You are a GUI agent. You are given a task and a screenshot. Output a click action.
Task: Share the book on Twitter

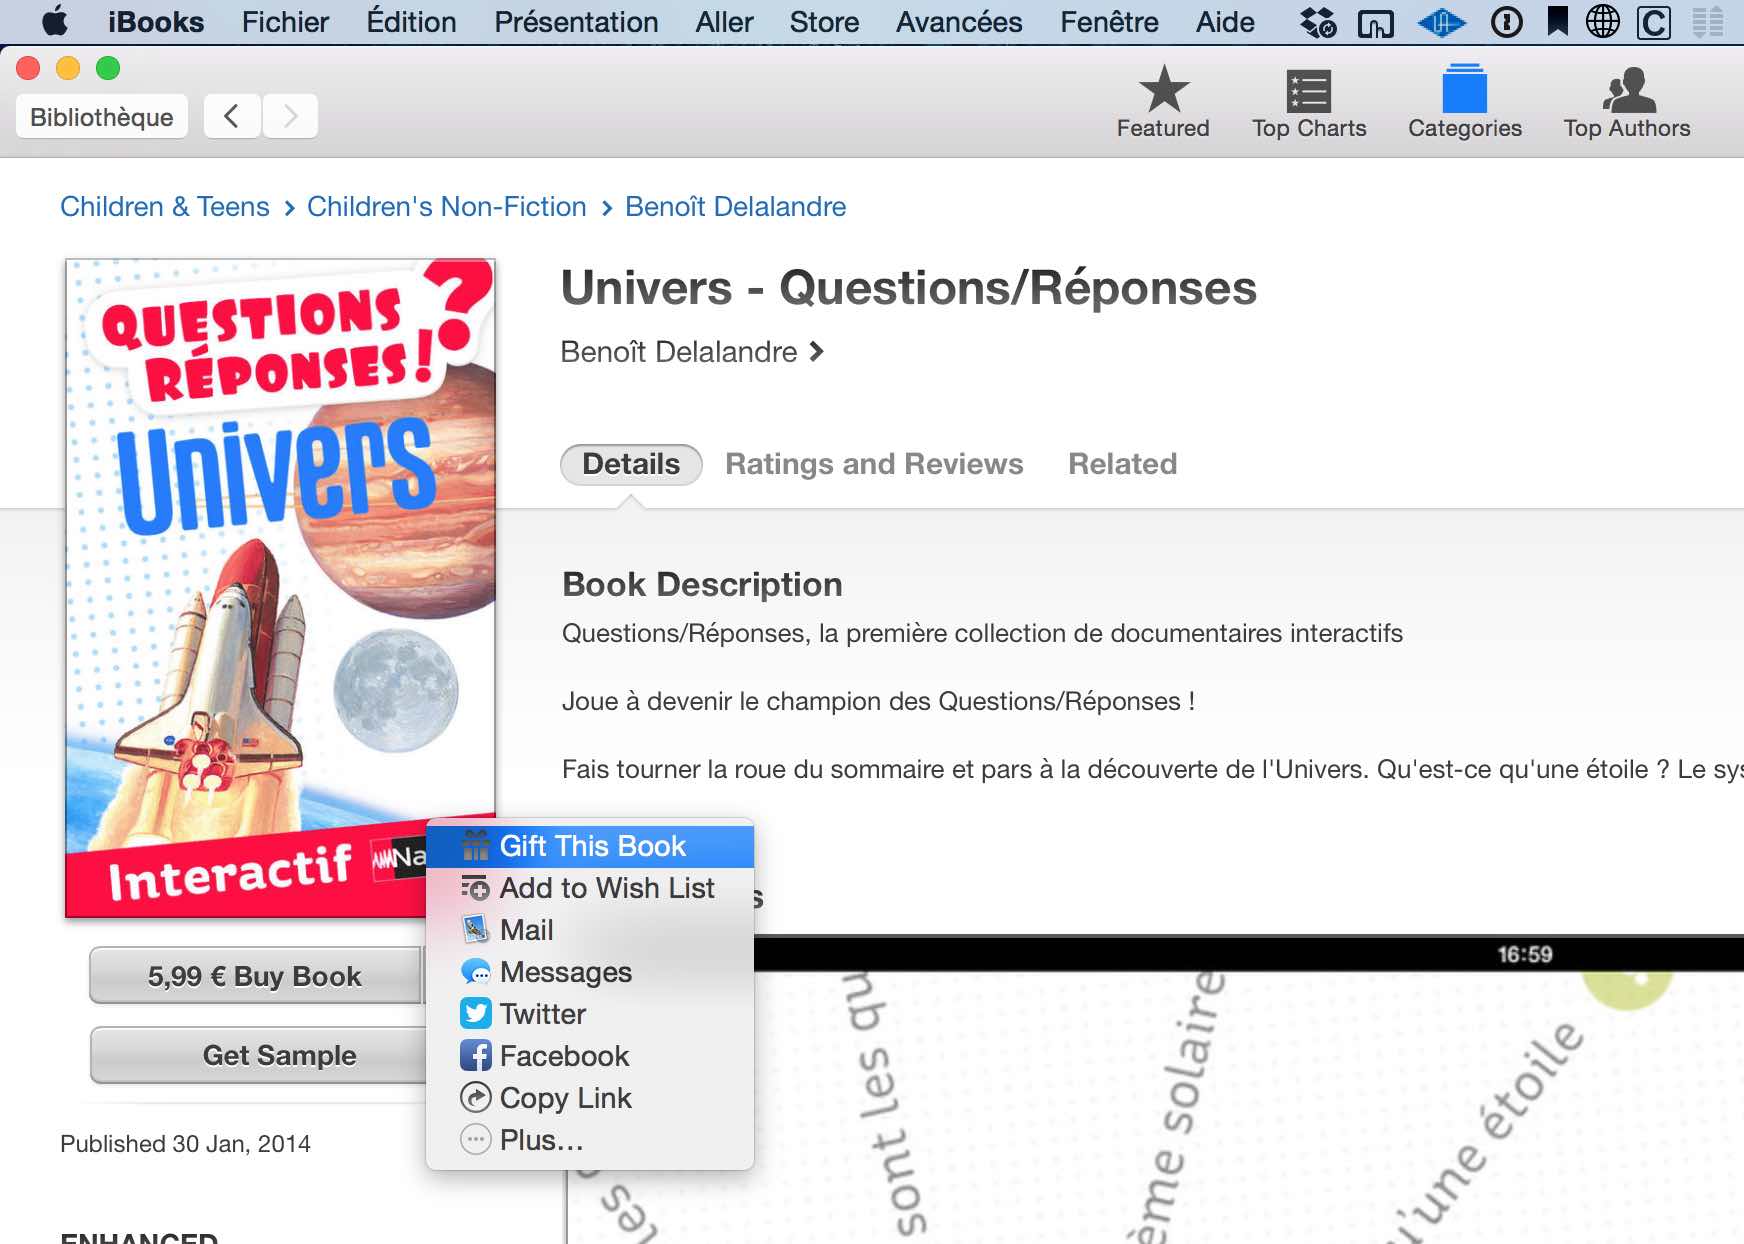tap(590, 1014)
